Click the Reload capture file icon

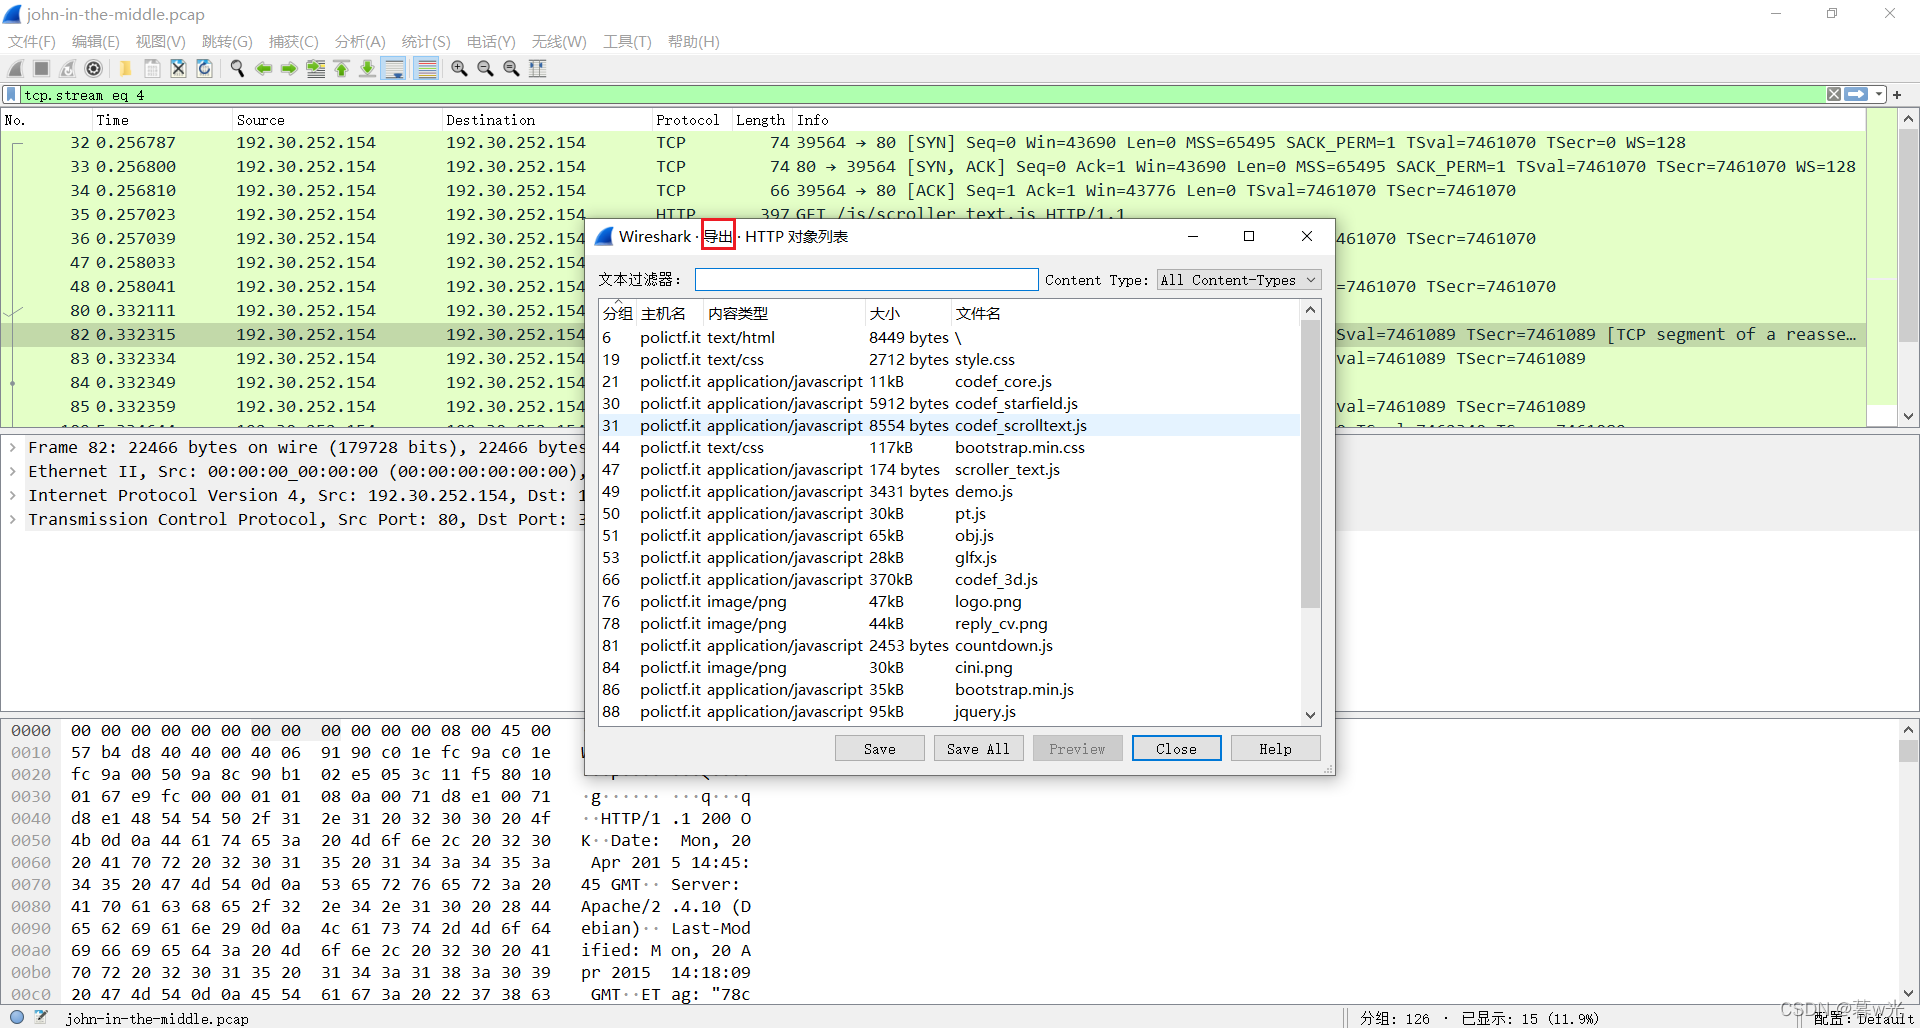[204, 68]
